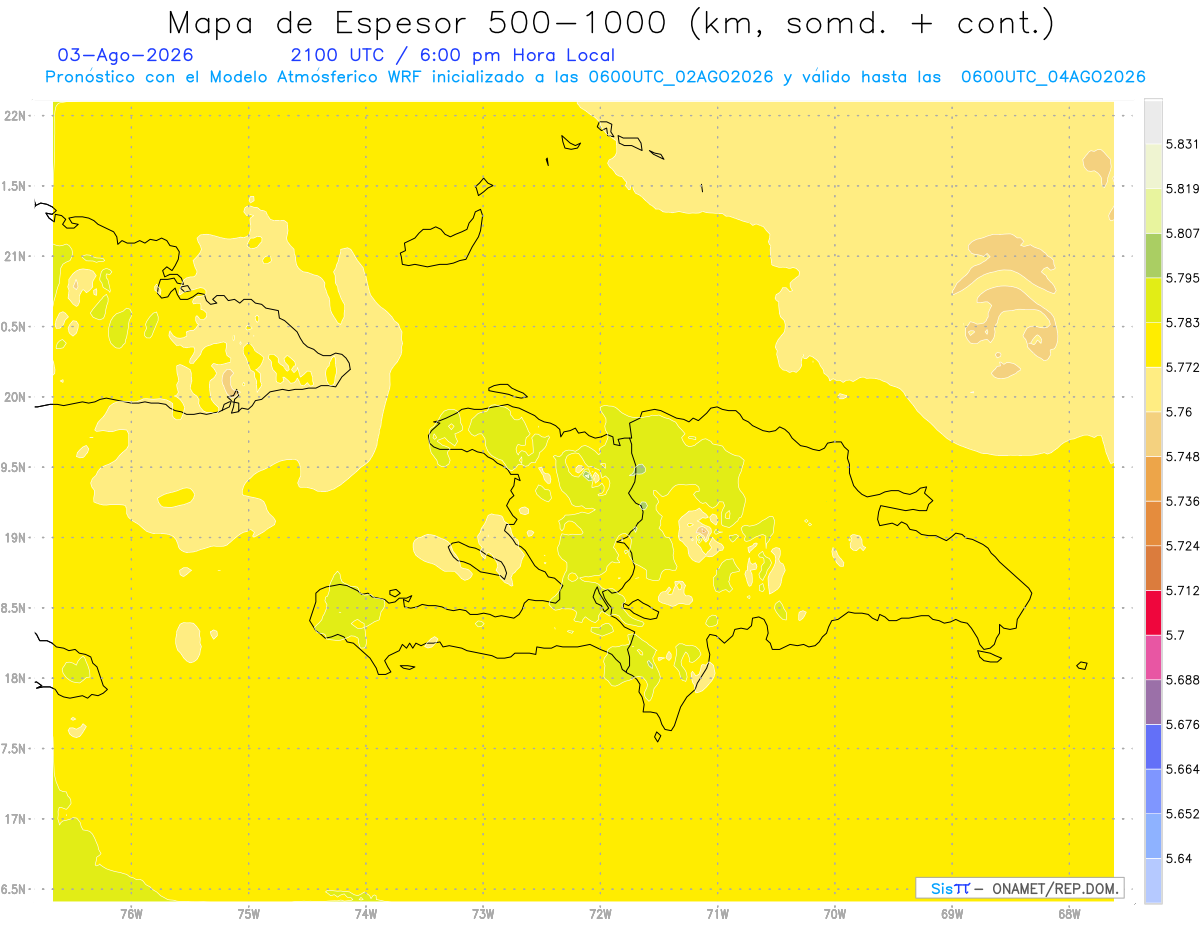Click the legend value 5.676
Screen dimensions: 1200x927
[x=1183, y=724]
